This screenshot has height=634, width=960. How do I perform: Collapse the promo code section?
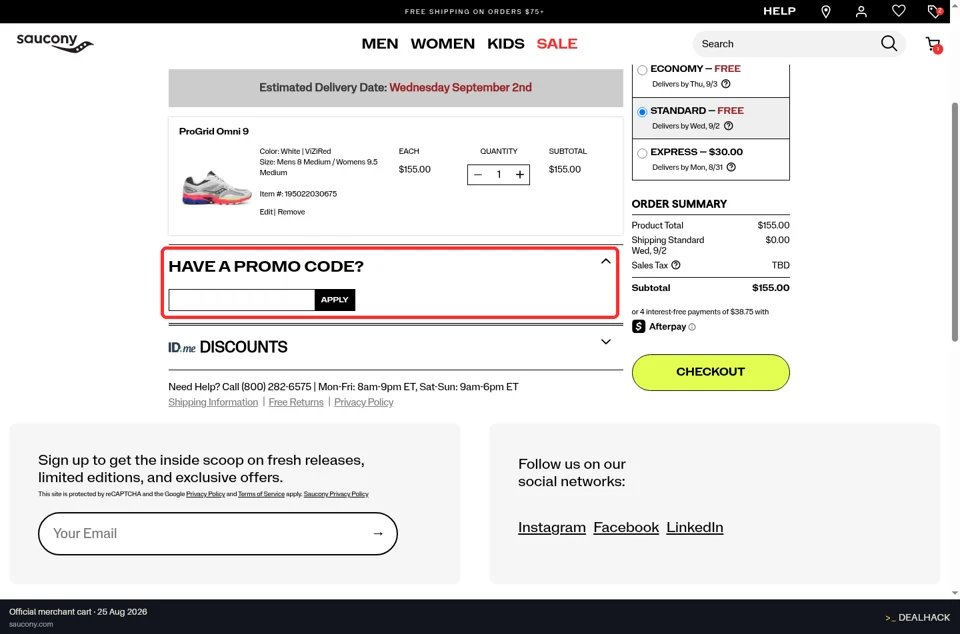606,261
